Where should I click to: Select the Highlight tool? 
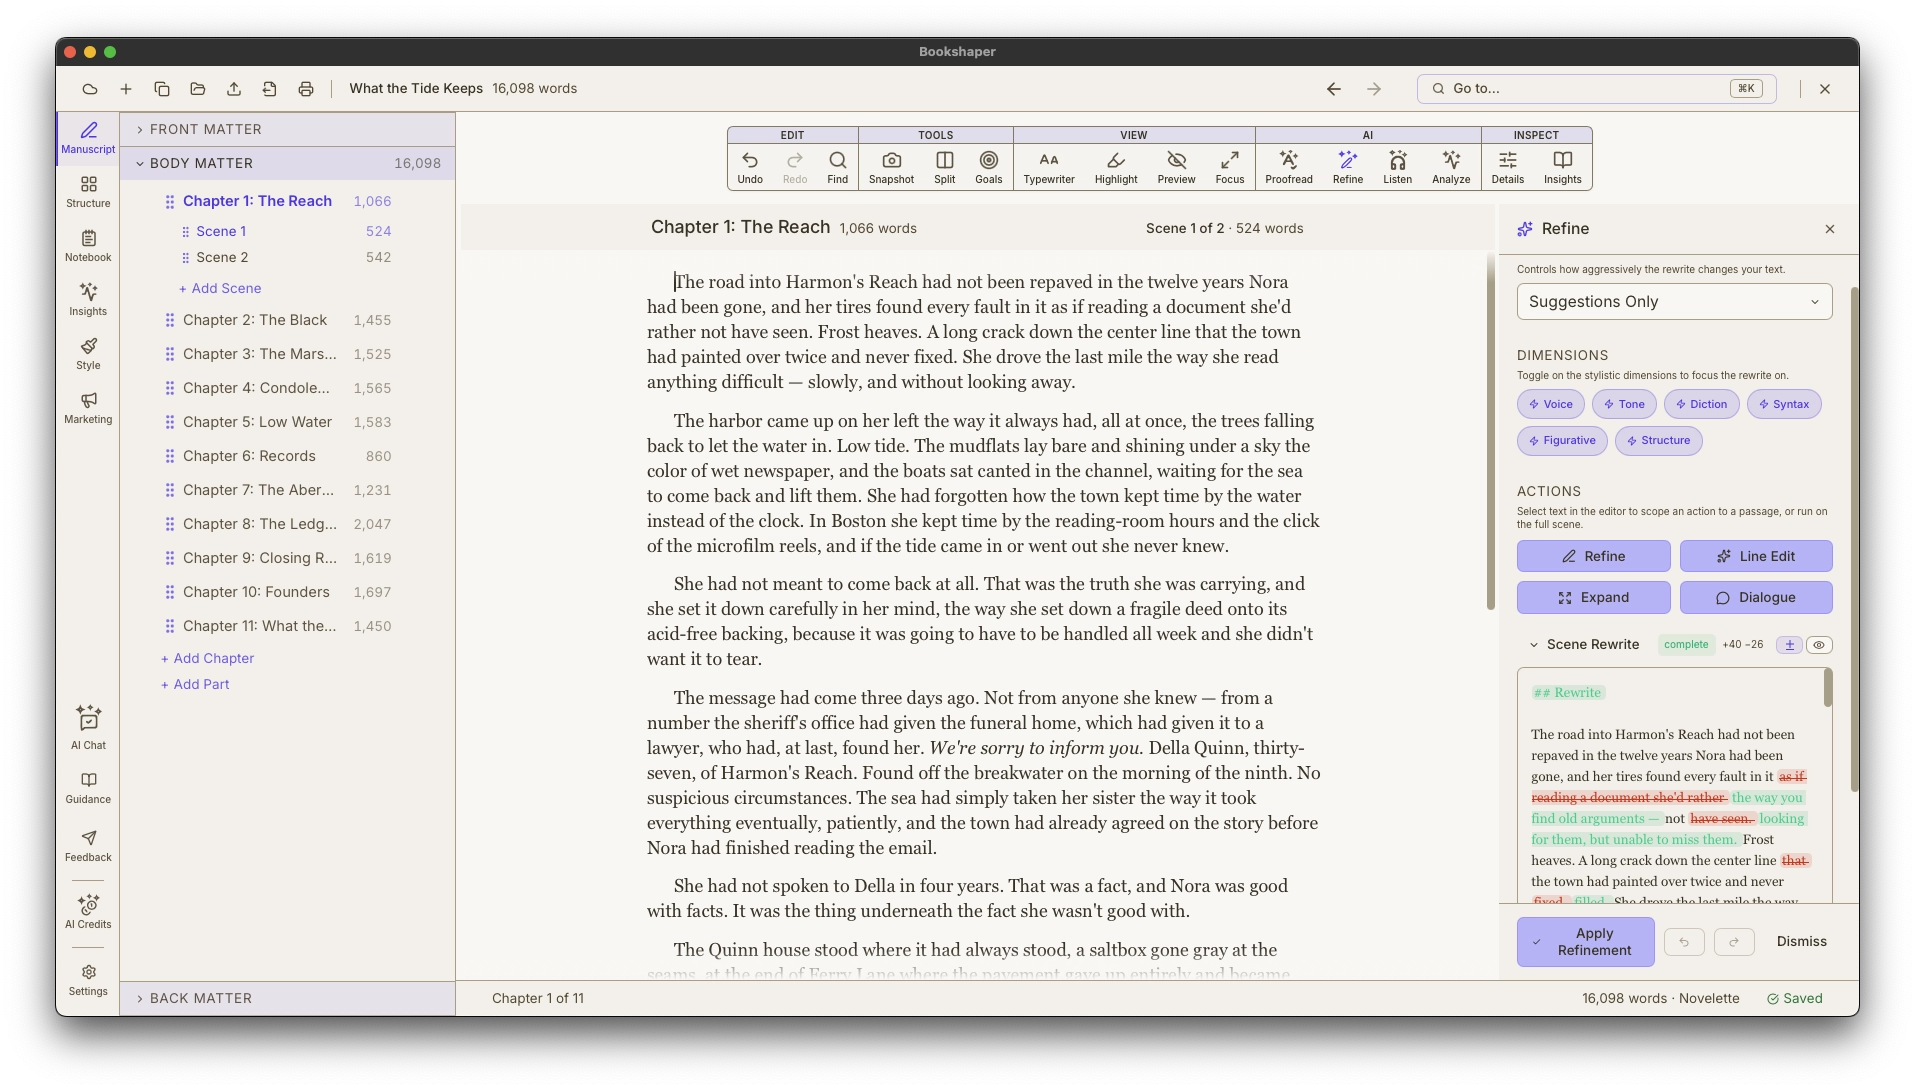pos(1116,167)
